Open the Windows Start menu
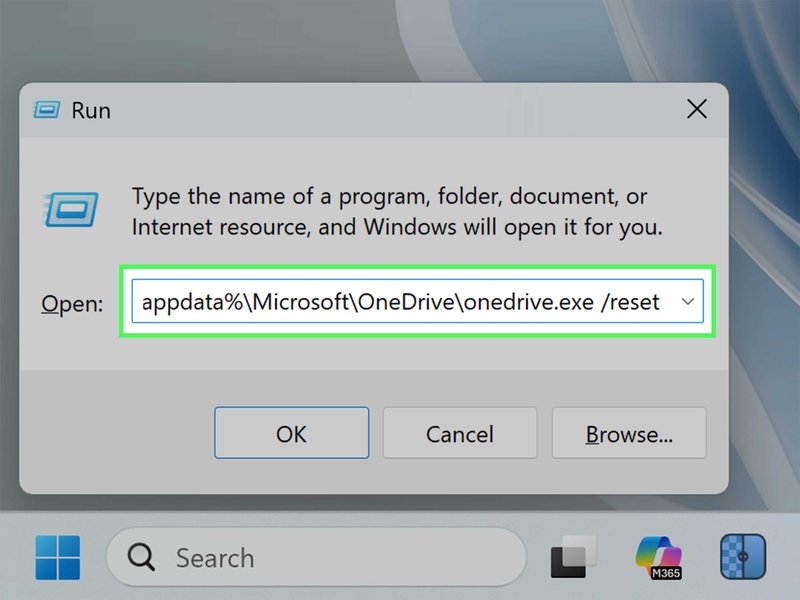This screenshot has height=600, width=800. point(58,557)
